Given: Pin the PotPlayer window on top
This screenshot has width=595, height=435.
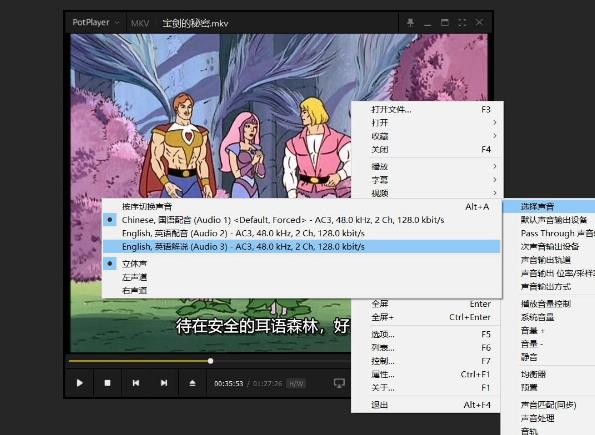Looking at the screenshot, I should coord(410,22).
